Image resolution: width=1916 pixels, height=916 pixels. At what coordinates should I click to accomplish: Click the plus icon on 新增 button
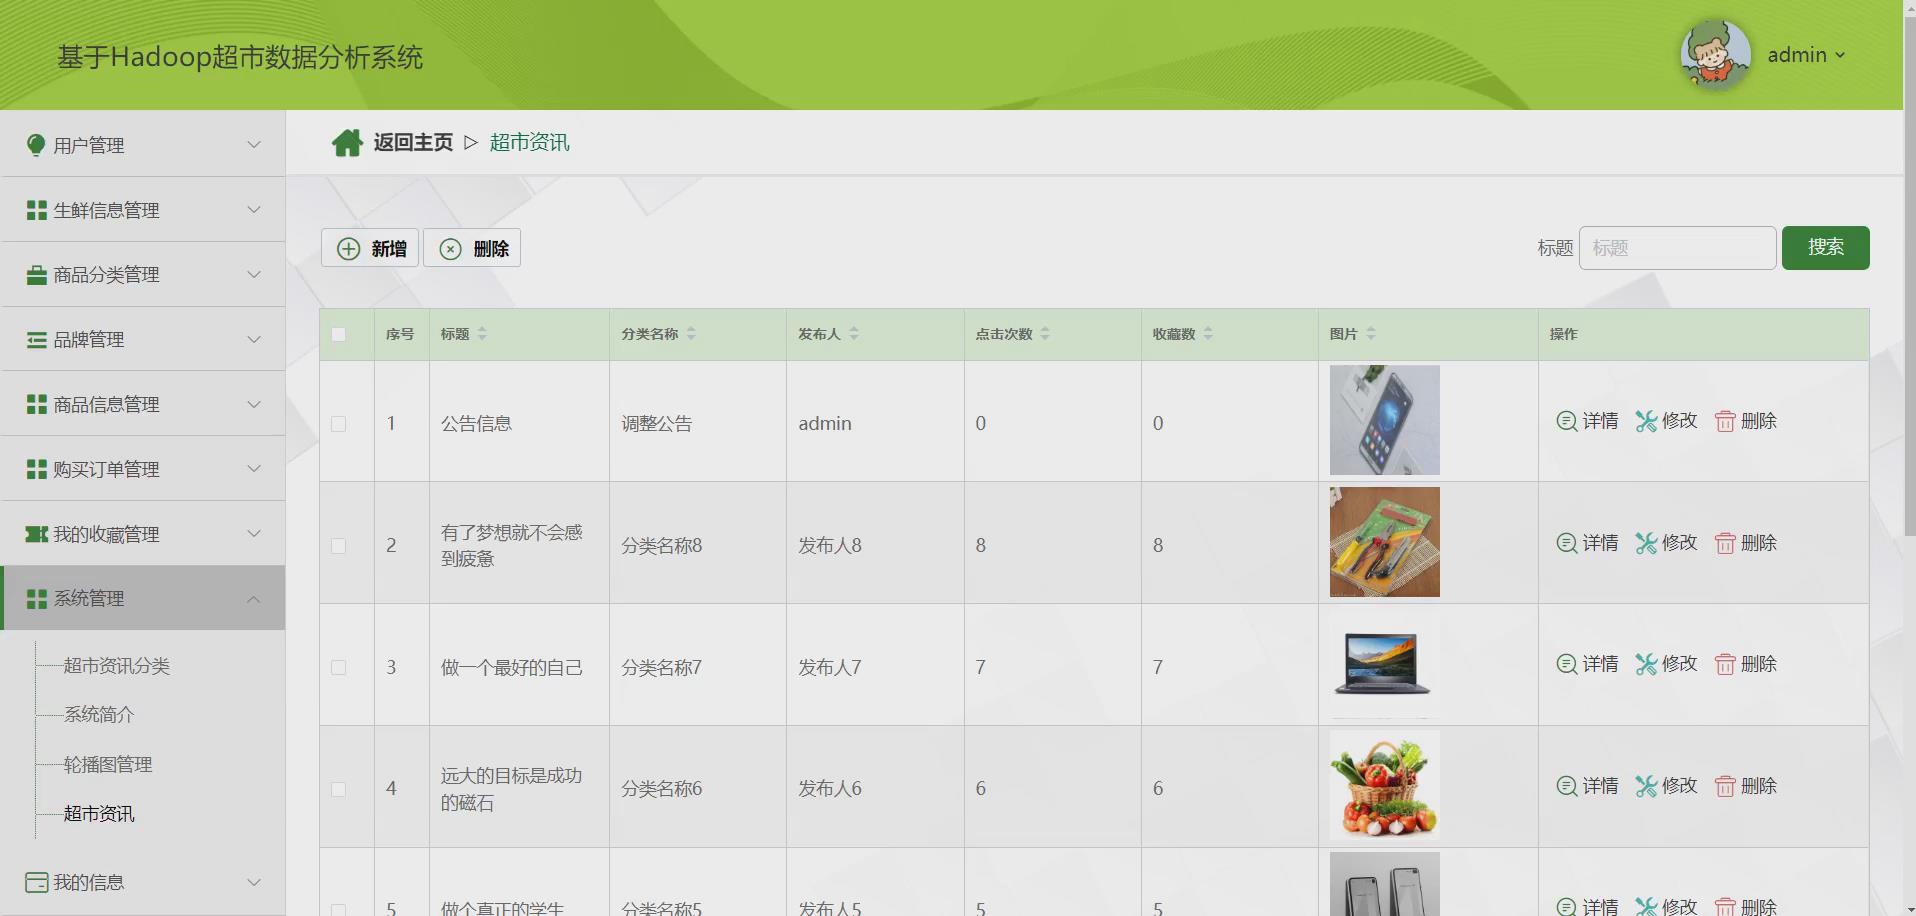[348, 249]
